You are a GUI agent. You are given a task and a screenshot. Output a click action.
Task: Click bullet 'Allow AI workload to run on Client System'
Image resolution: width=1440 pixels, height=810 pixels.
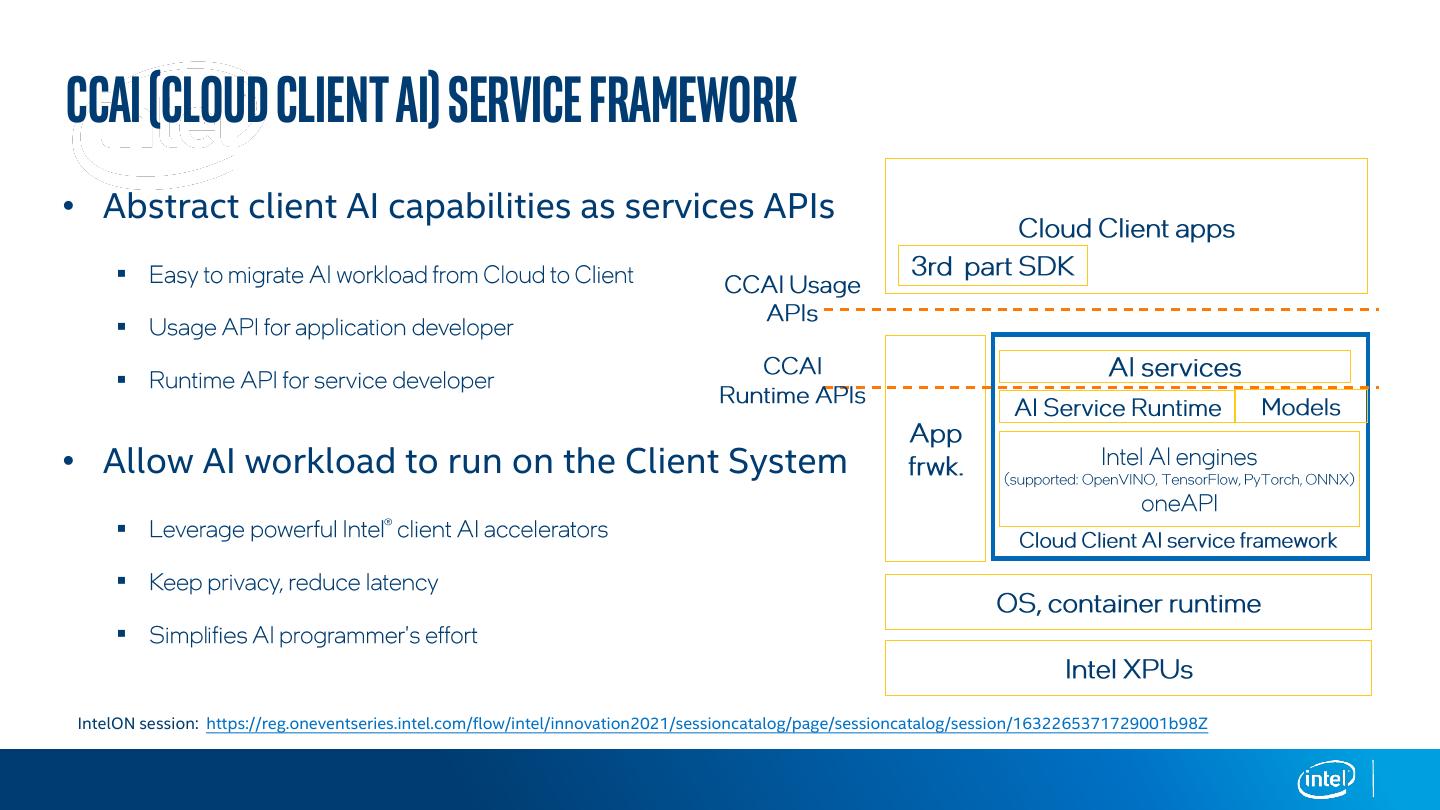coord(474,461)
